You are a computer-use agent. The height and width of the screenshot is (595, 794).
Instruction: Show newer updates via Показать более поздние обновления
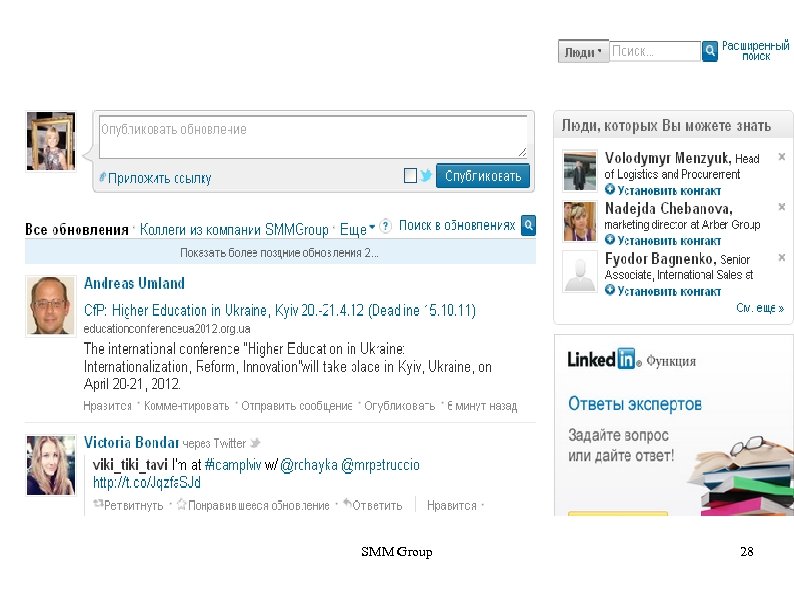[280, 252]
